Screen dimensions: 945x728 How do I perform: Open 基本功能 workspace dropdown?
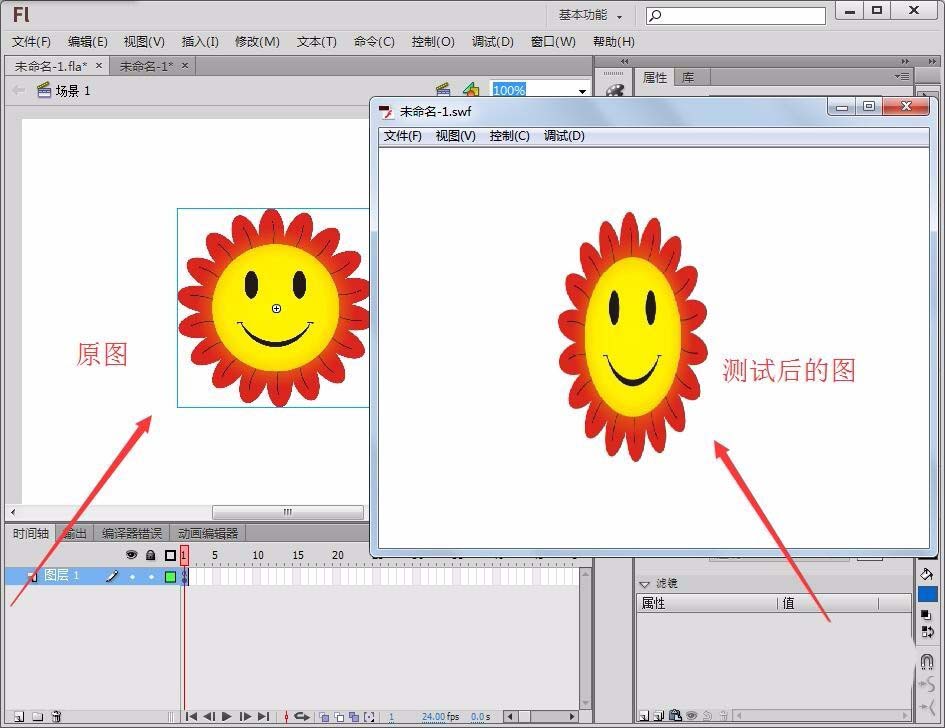pyautogui.click(x=590, y=15)
